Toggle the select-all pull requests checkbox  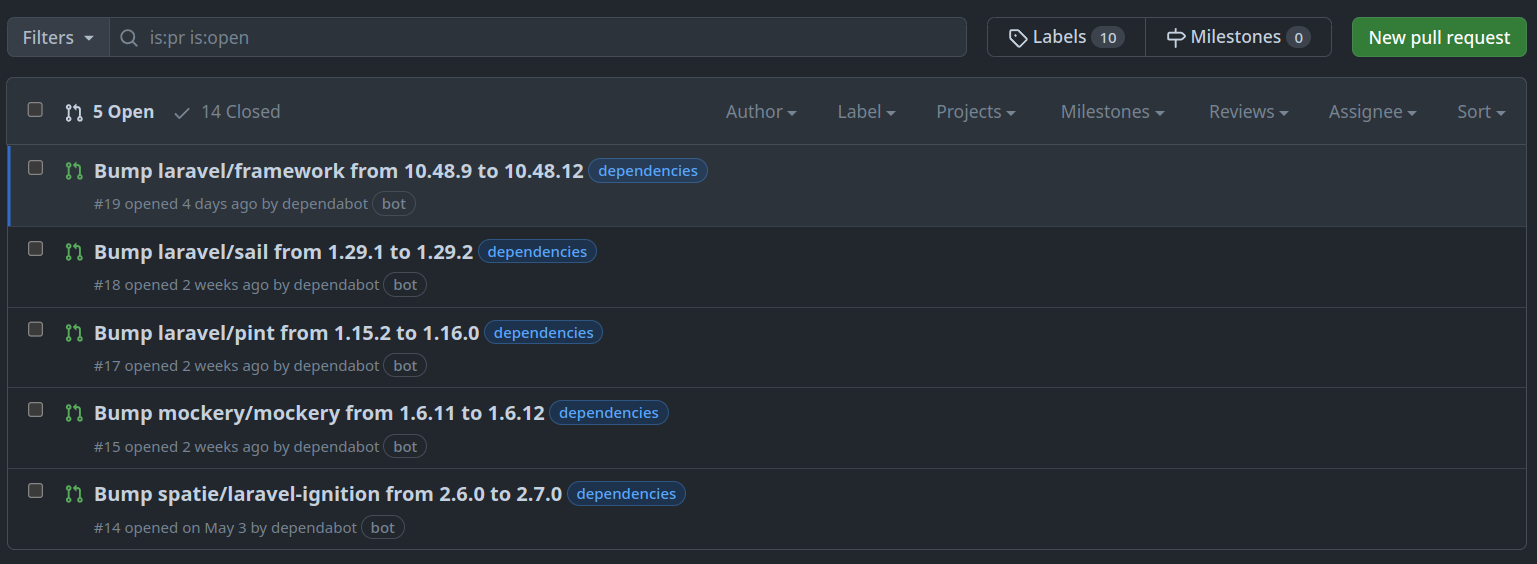[x=35, y=110]
